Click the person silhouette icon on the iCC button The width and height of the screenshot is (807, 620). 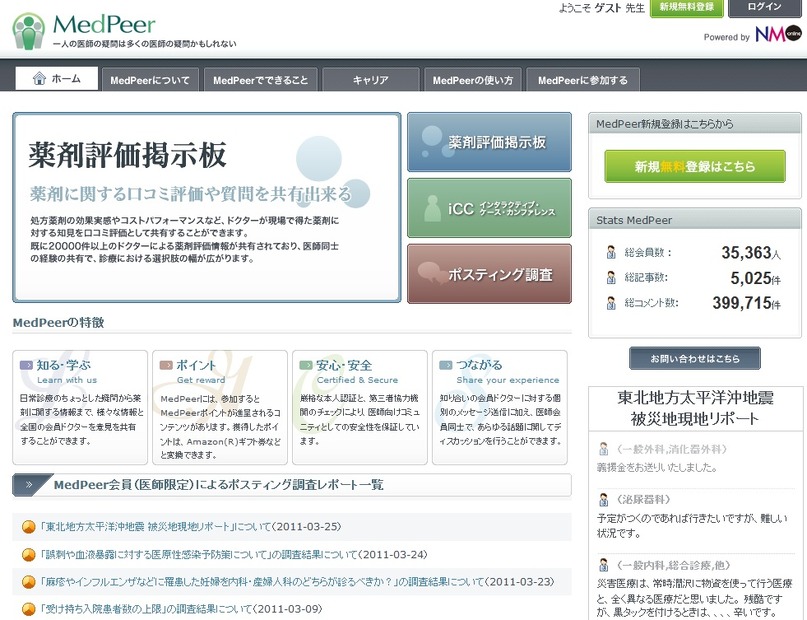click(432, 208)
